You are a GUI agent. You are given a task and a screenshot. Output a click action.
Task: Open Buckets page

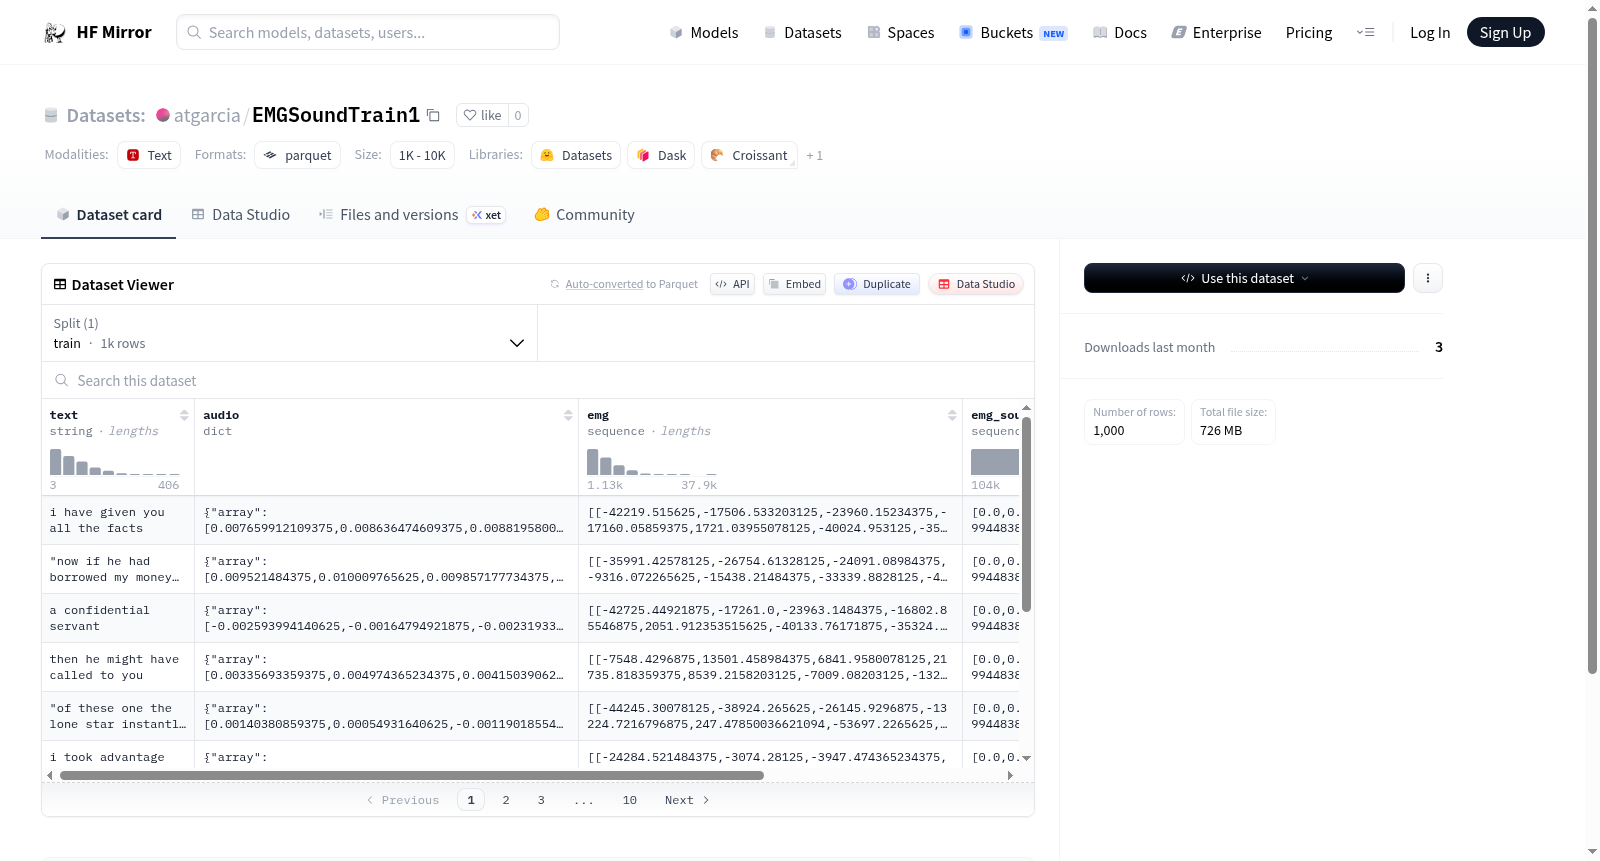tap(1013, 33)
